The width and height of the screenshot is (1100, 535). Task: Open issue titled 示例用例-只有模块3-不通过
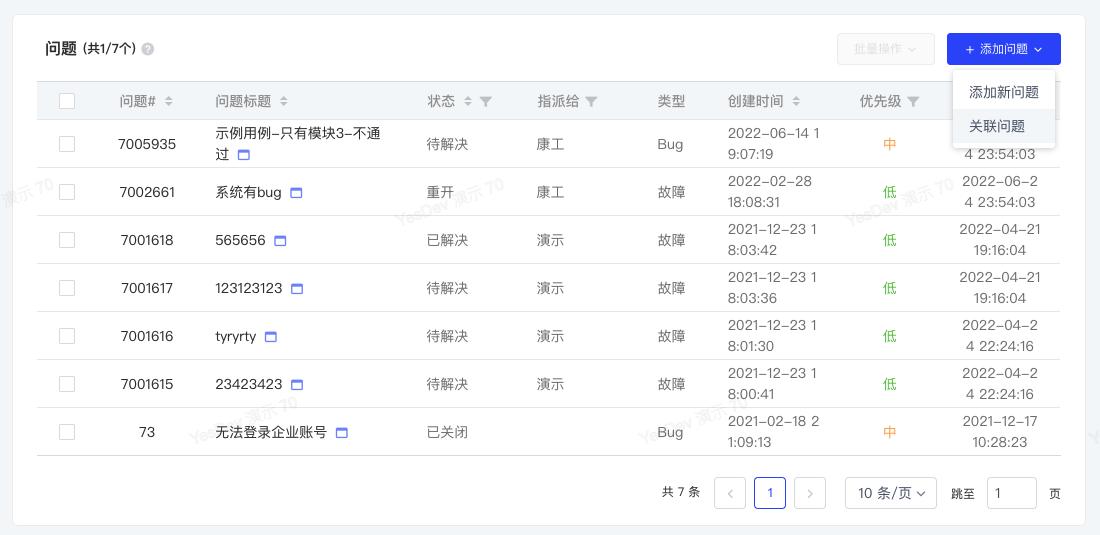(298, 144)
